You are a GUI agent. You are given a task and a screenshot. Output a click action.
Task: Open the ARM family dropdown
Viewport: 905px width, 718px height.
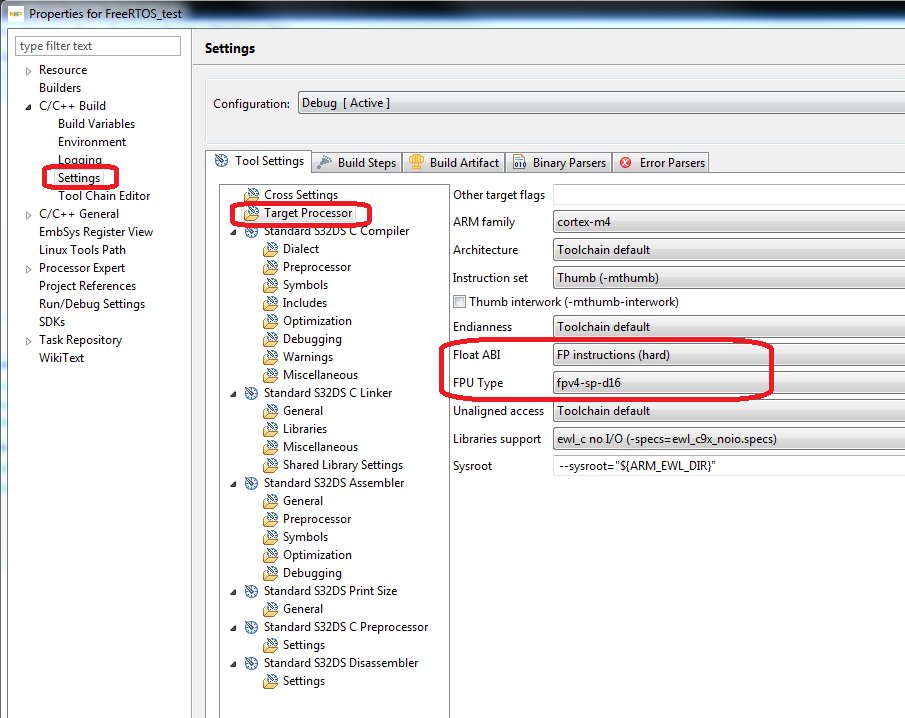(x=728, y=222)
